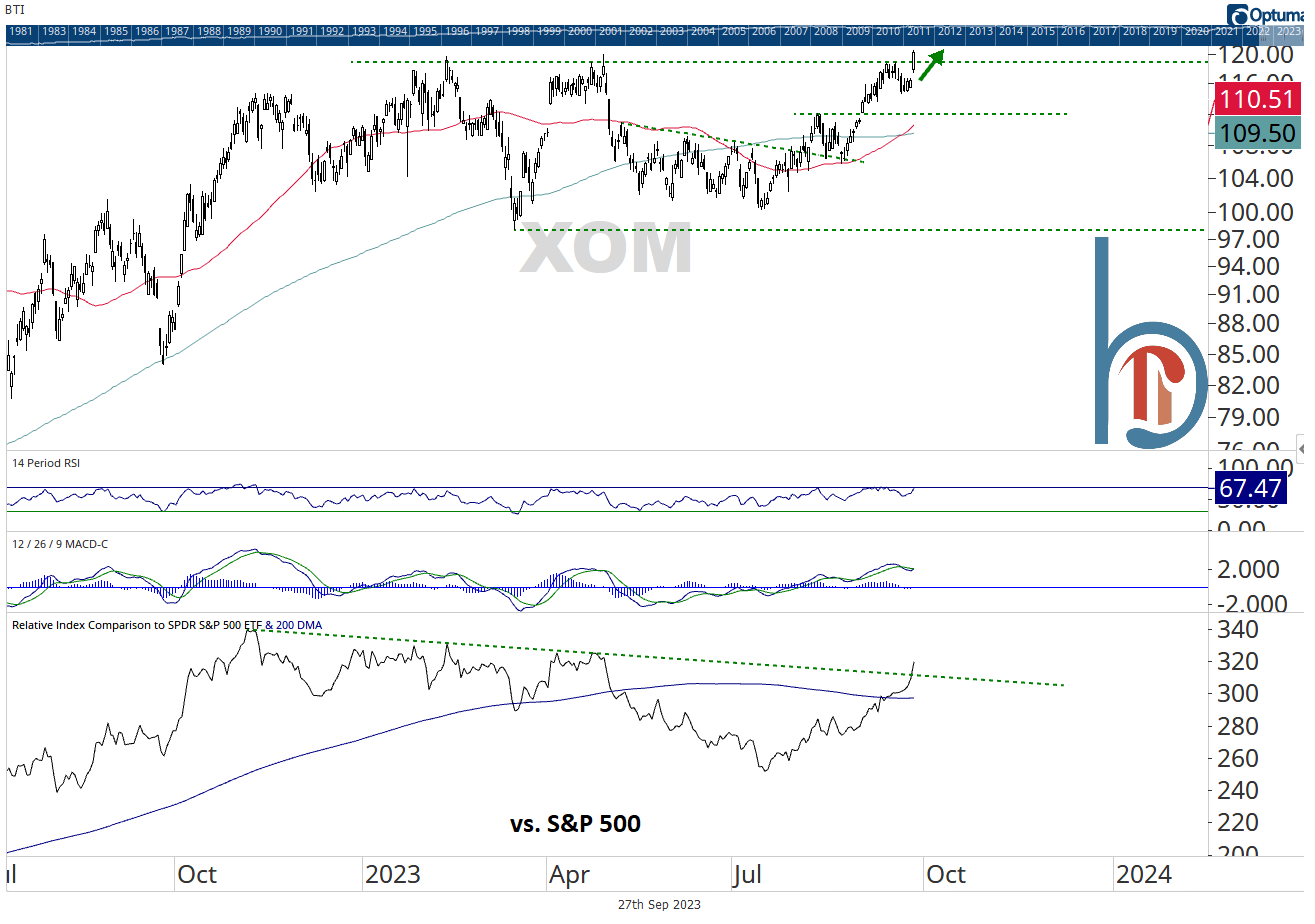This screenshot has width=1315, height=924.
Task: Click the vs. S&P 500 annotation
Action: (x=575, y=824)
